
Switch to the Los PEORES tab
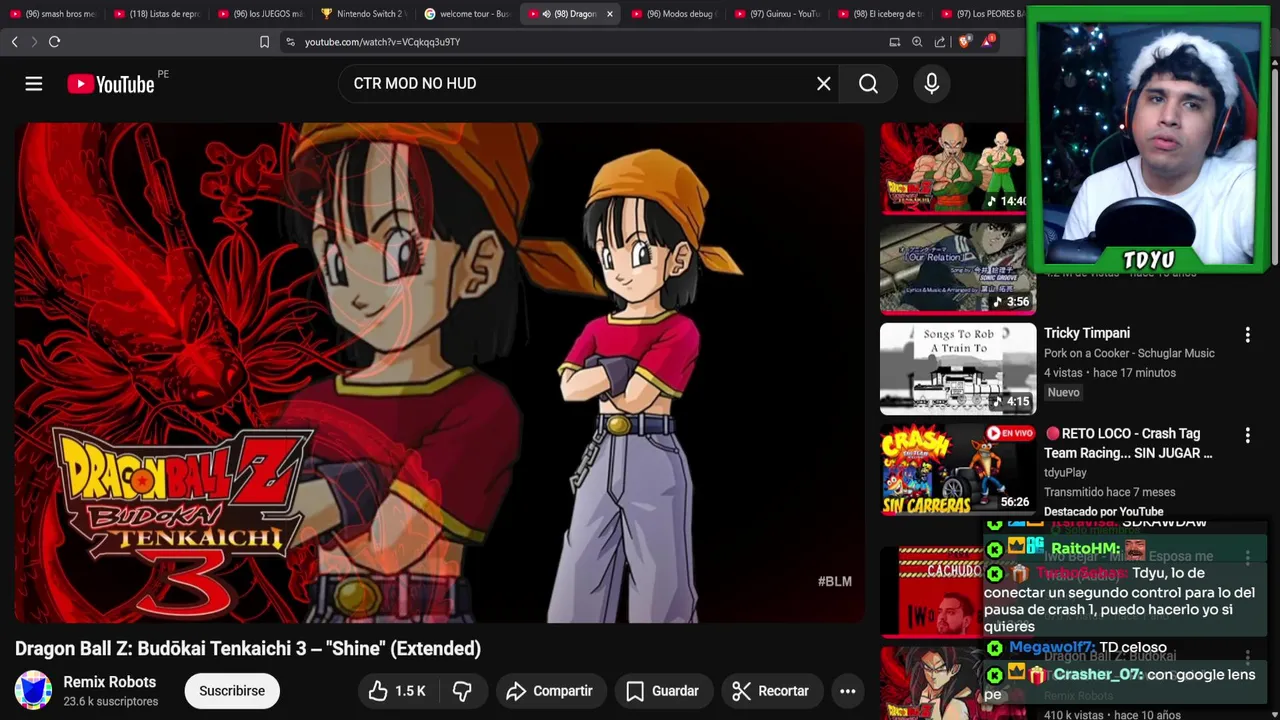[984, 14]
